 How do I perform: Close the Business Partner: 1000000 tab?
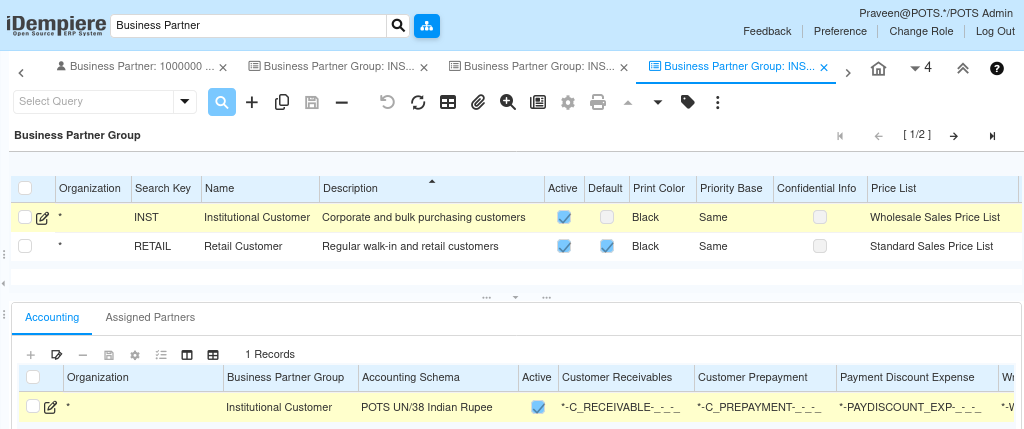223,67
